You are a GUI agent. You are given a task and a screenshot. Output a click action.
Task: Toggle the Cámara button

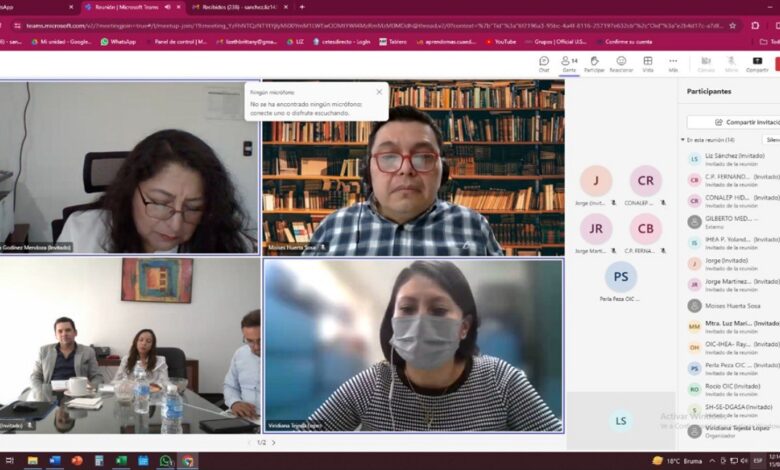pos(706,64)
